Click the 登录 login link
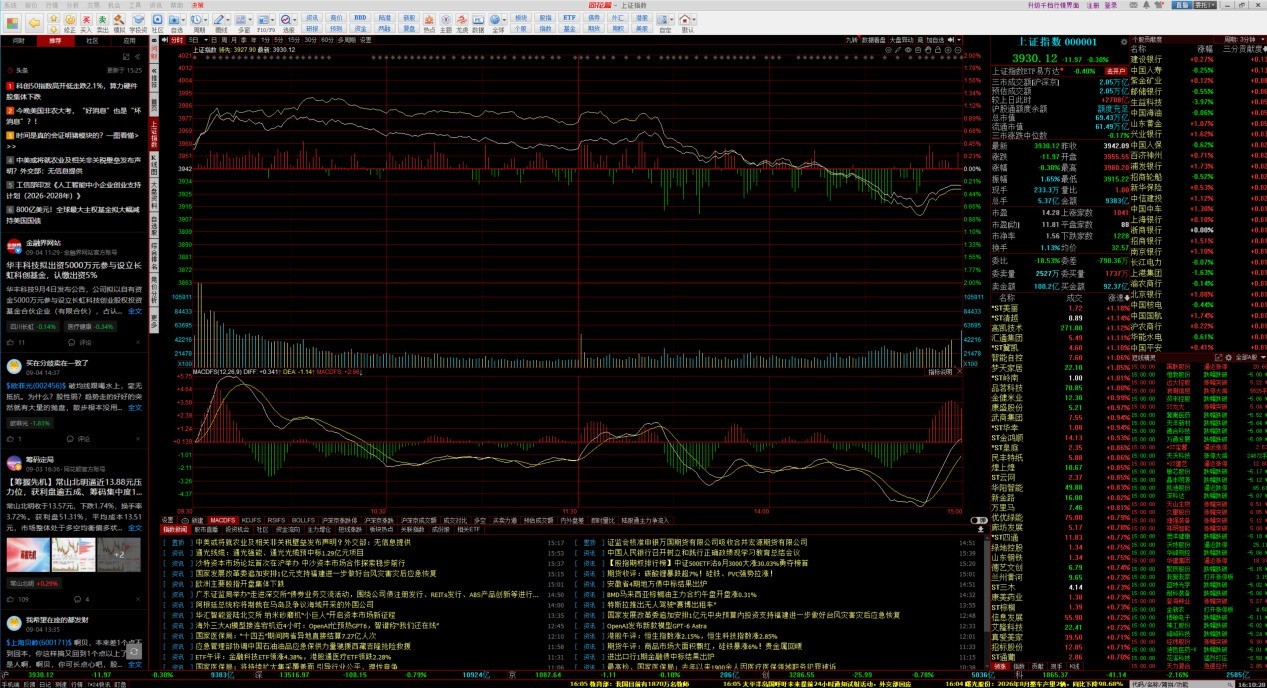 pyautogui.click(x=1111, y=5)
